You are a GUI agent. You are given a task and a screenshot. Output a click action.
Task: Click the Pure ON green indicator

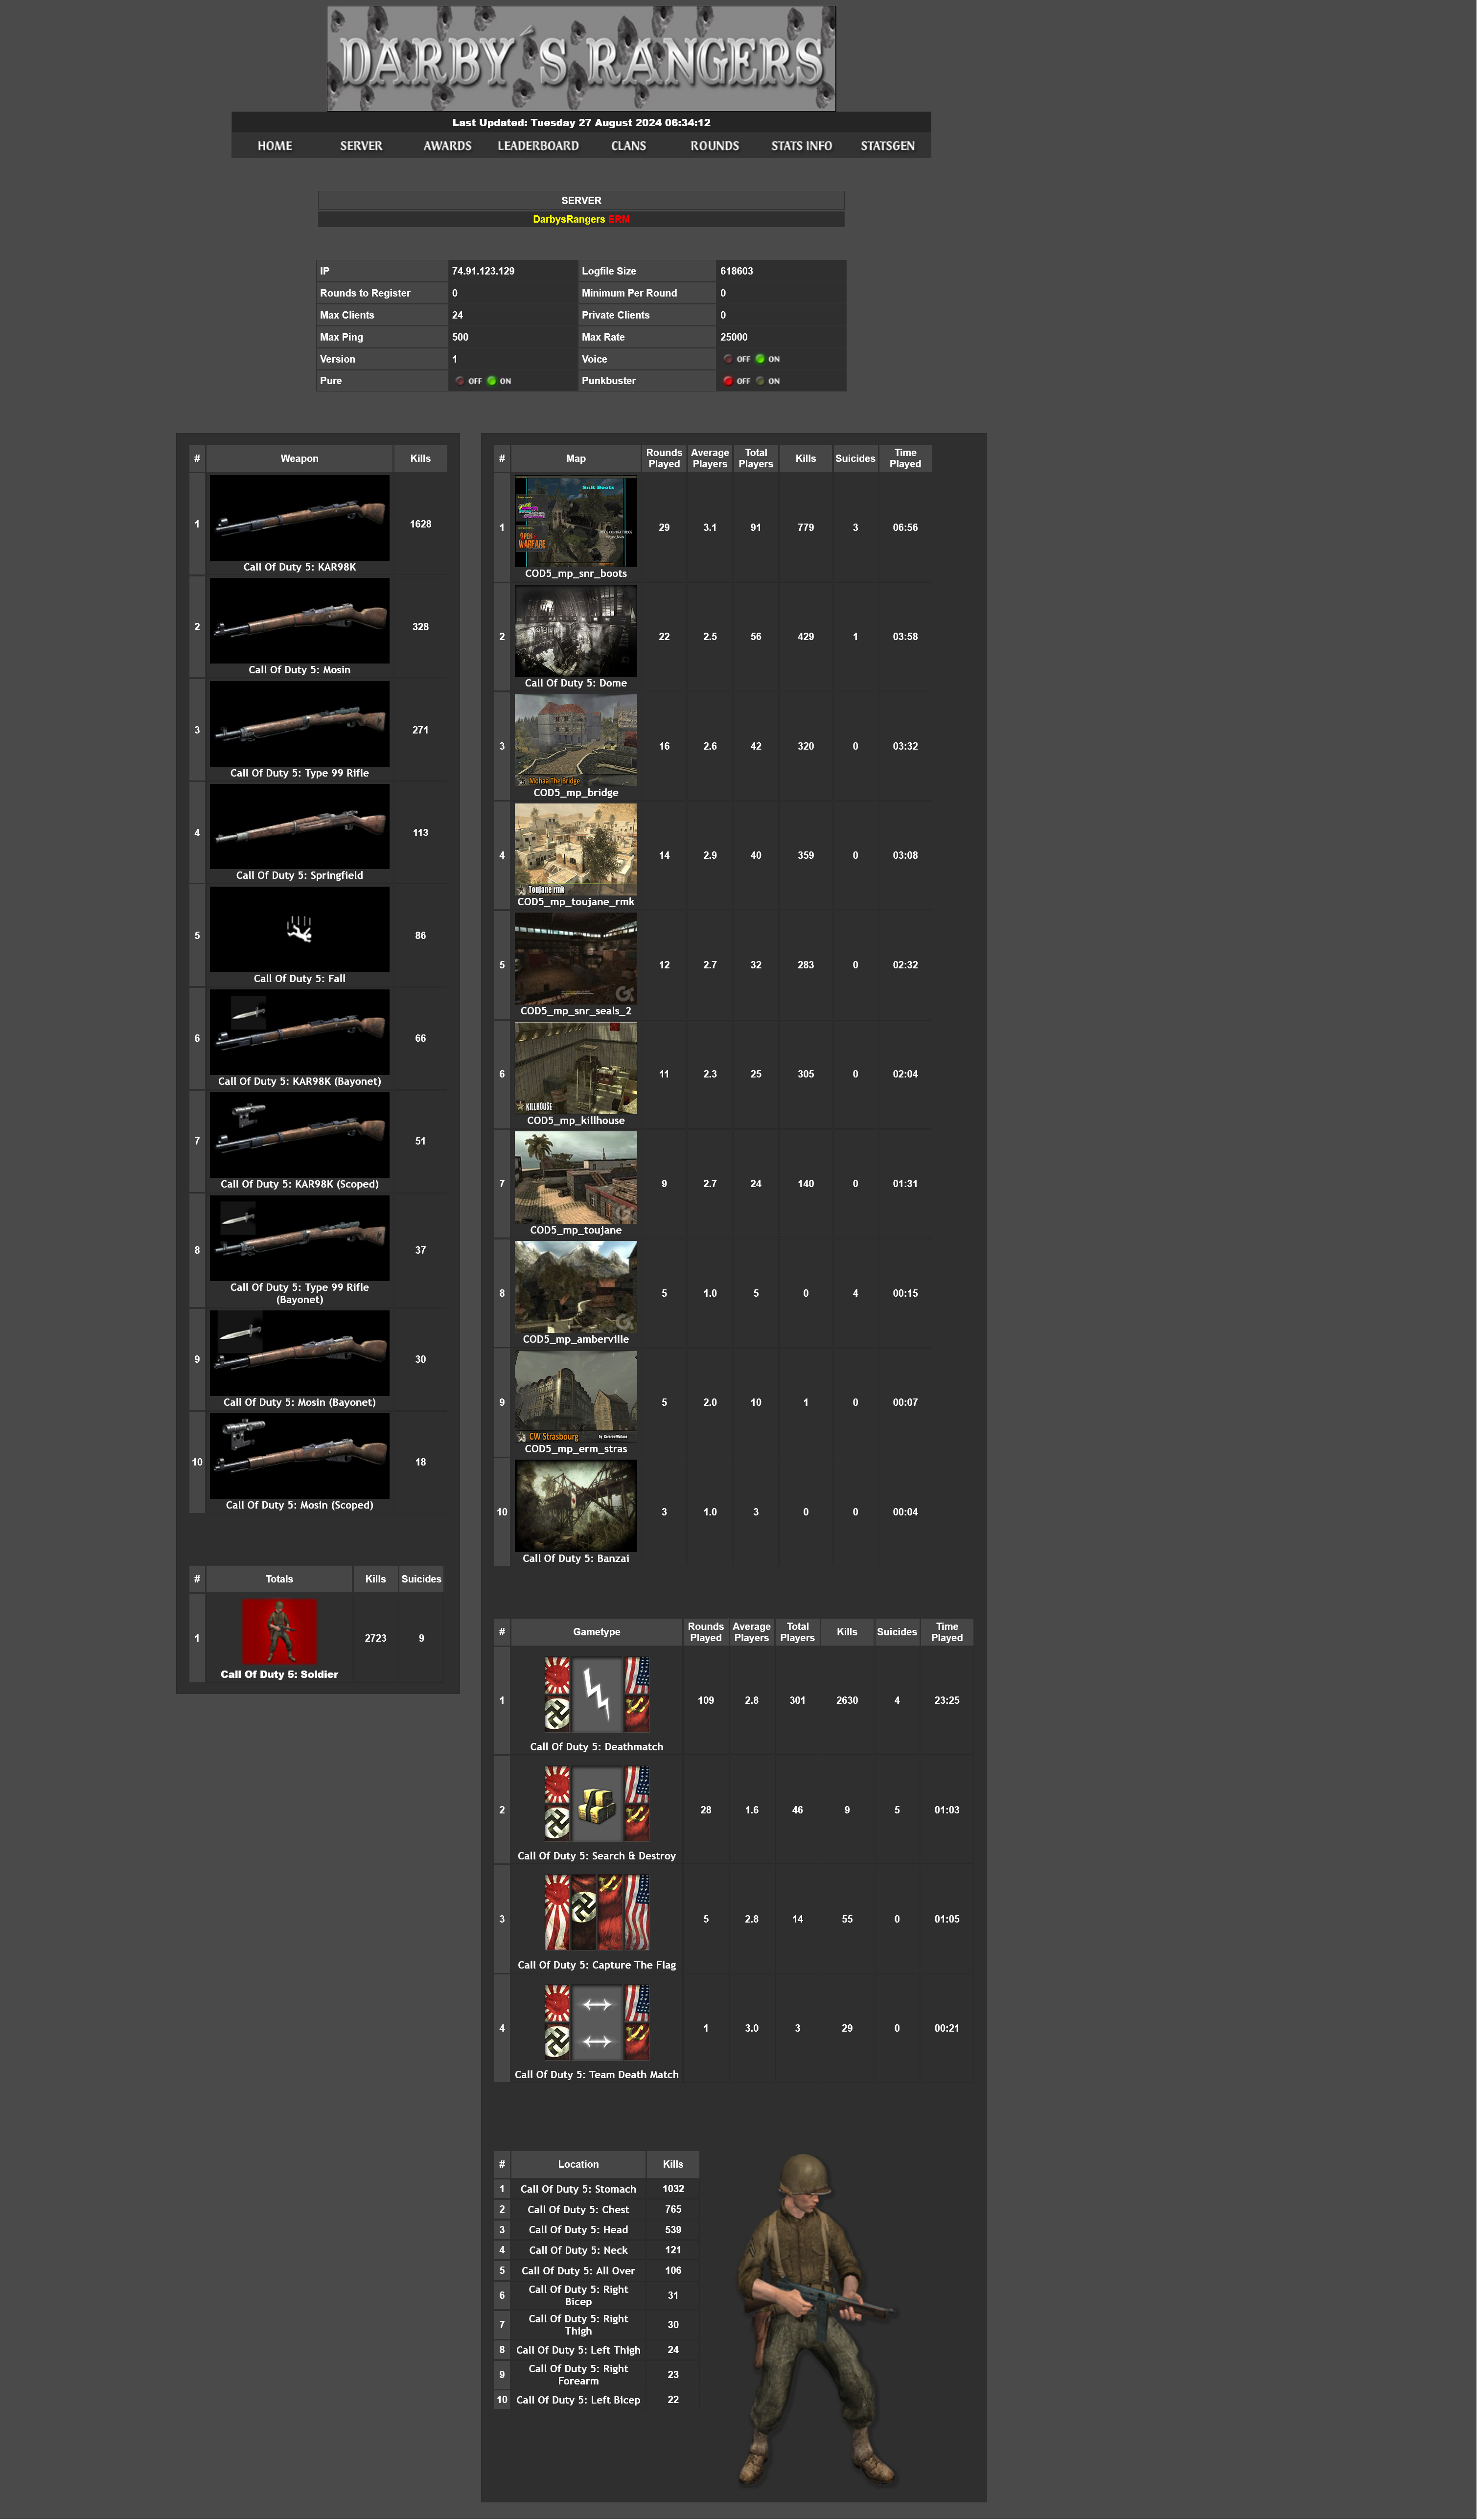[499, 381]
